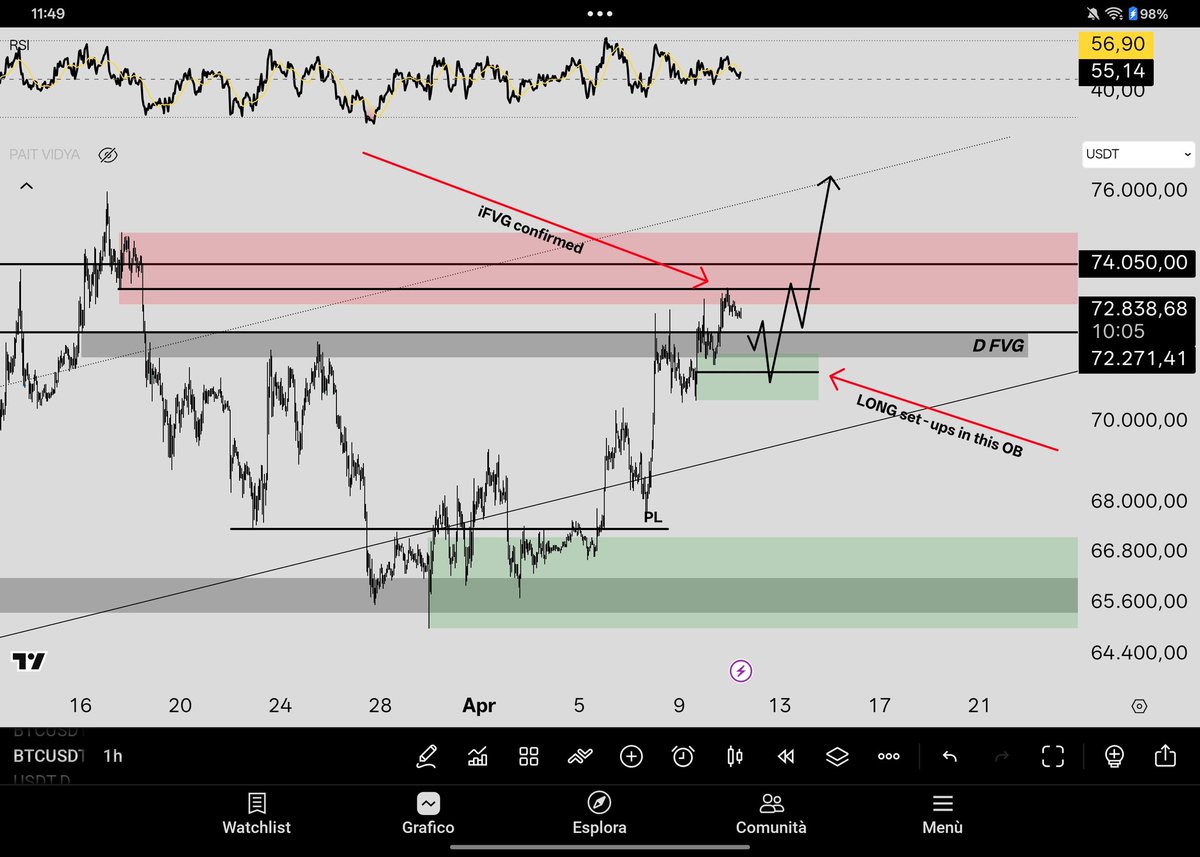Collapse indicator legend with chevron arrow
Screen dimensions: 1200x857
point(26,186)
